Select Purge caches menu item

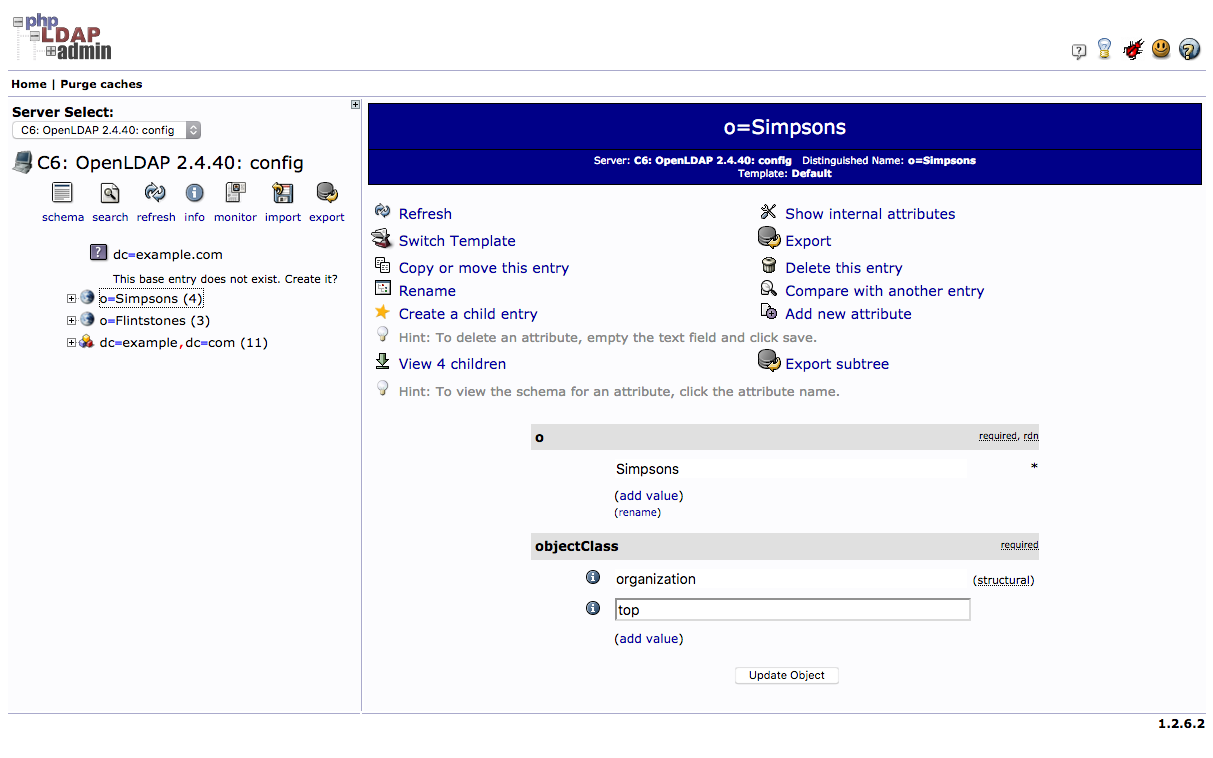point(101,84)
